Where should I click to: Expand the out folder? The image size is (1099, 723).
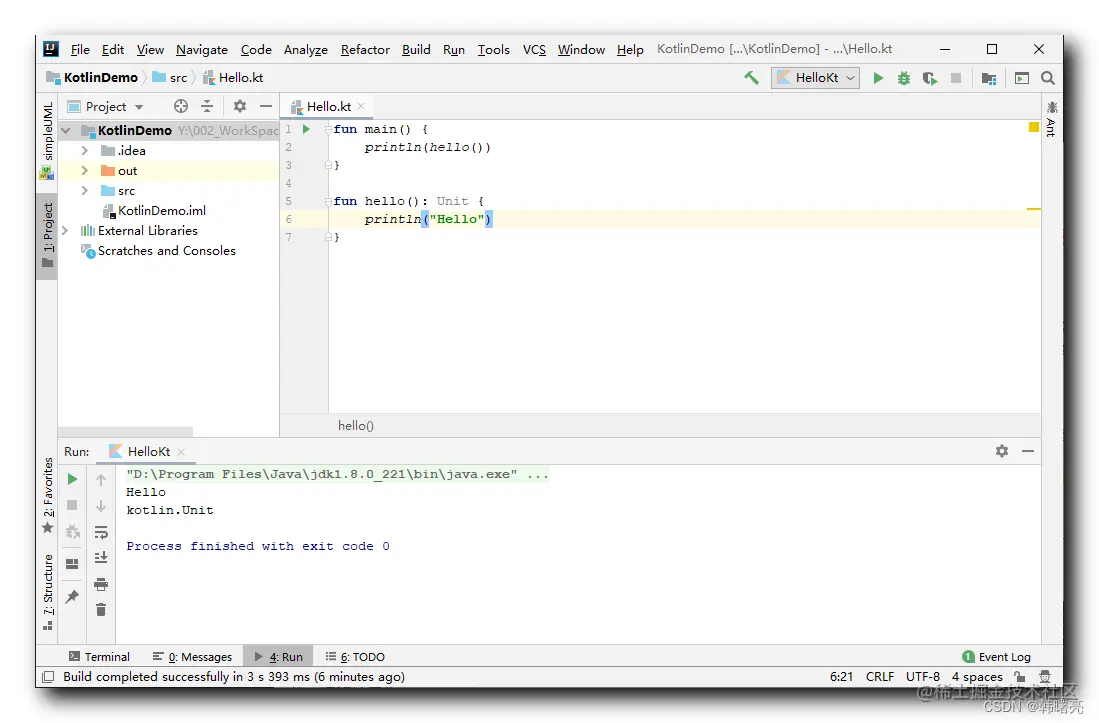coord(85,170)
